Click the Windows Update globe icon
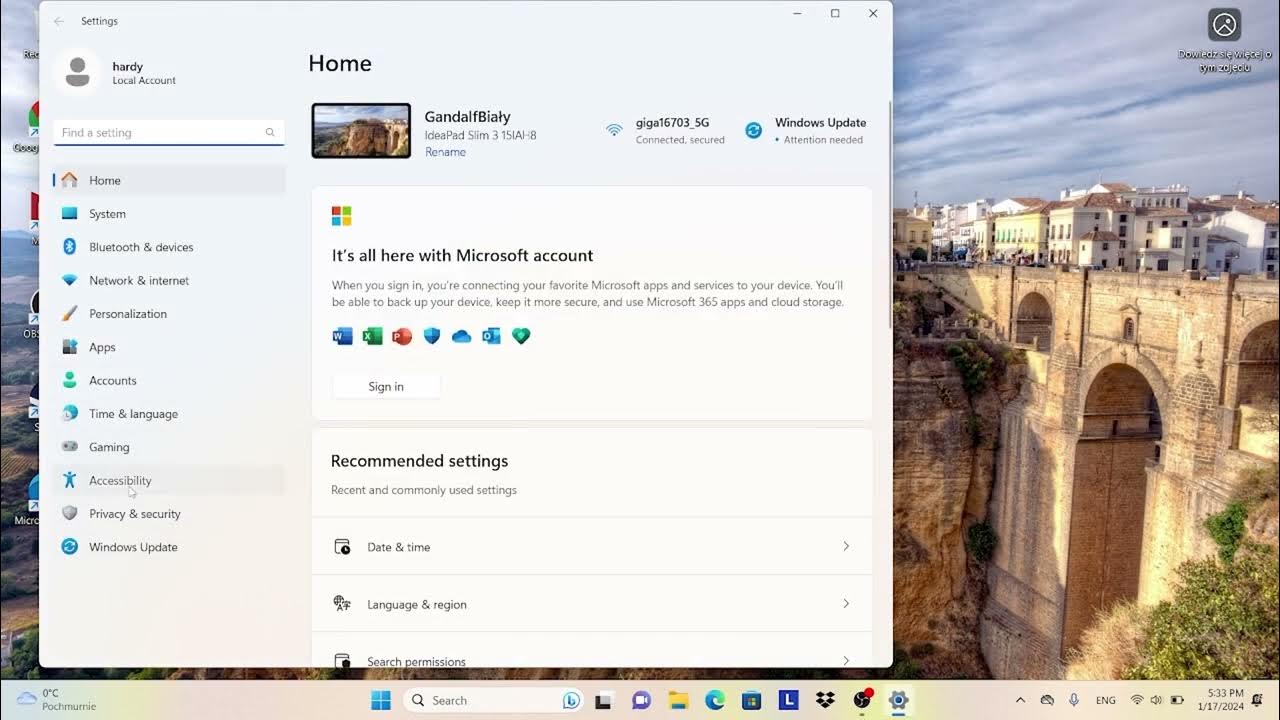This screenshot has width=1280, height=720. 753,130
